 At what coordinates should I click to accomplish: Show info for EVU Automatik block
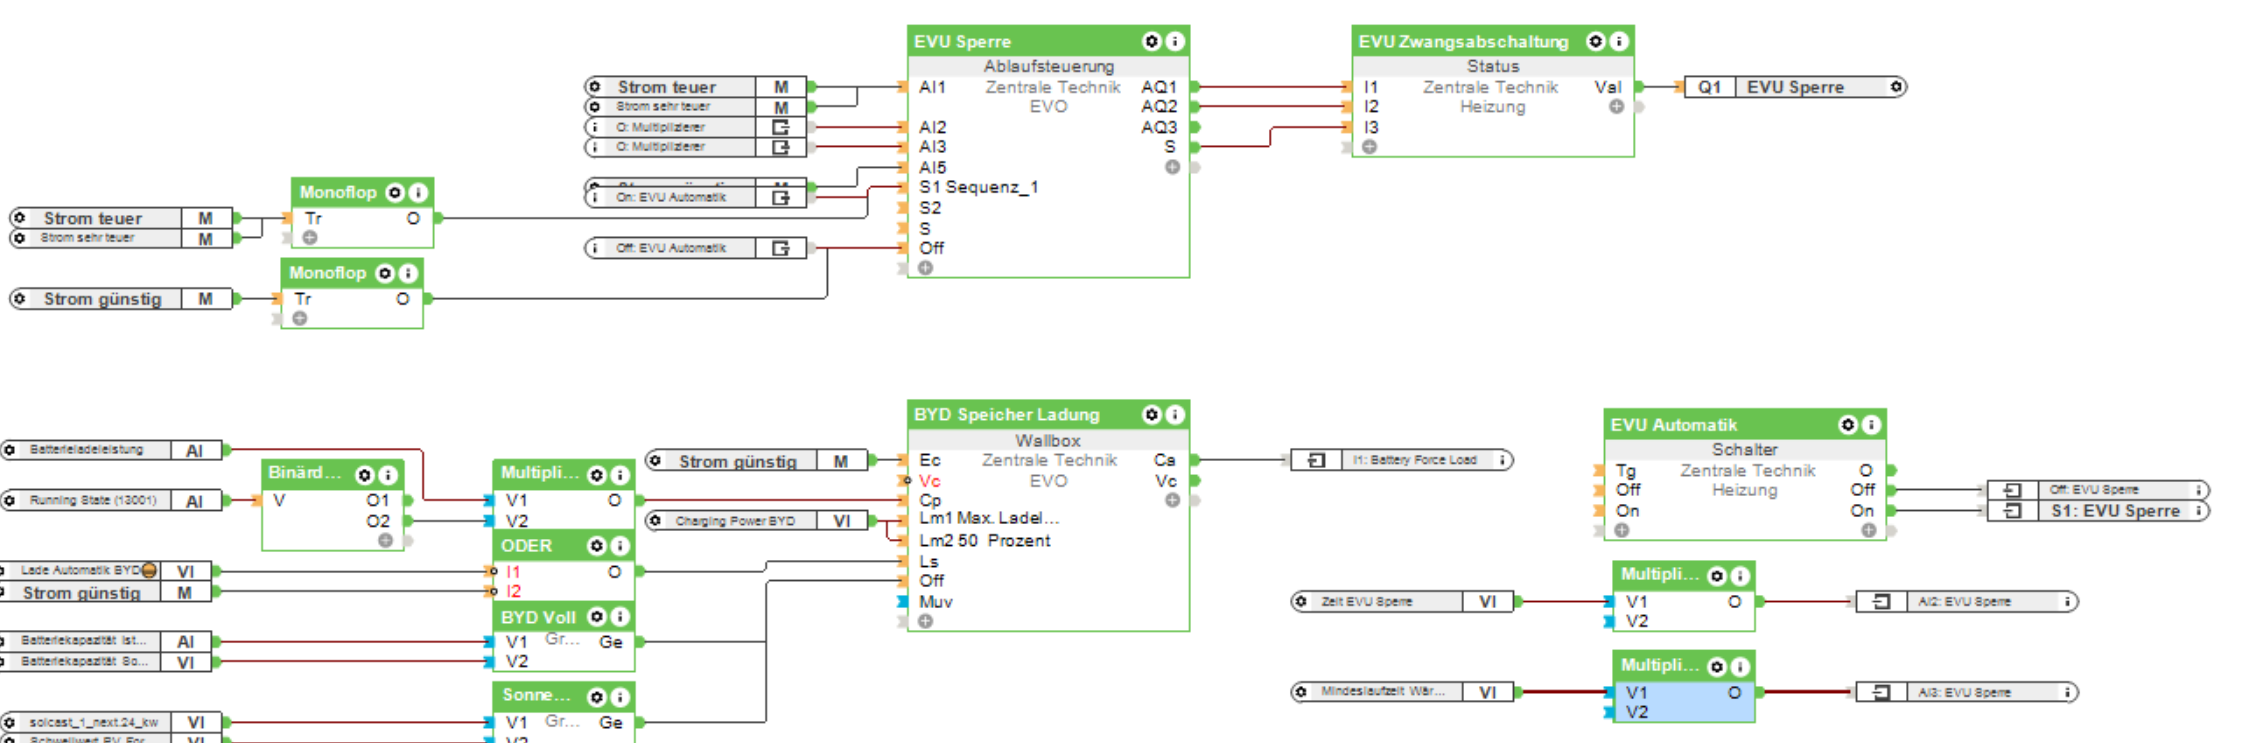[x=1872, y=425]
